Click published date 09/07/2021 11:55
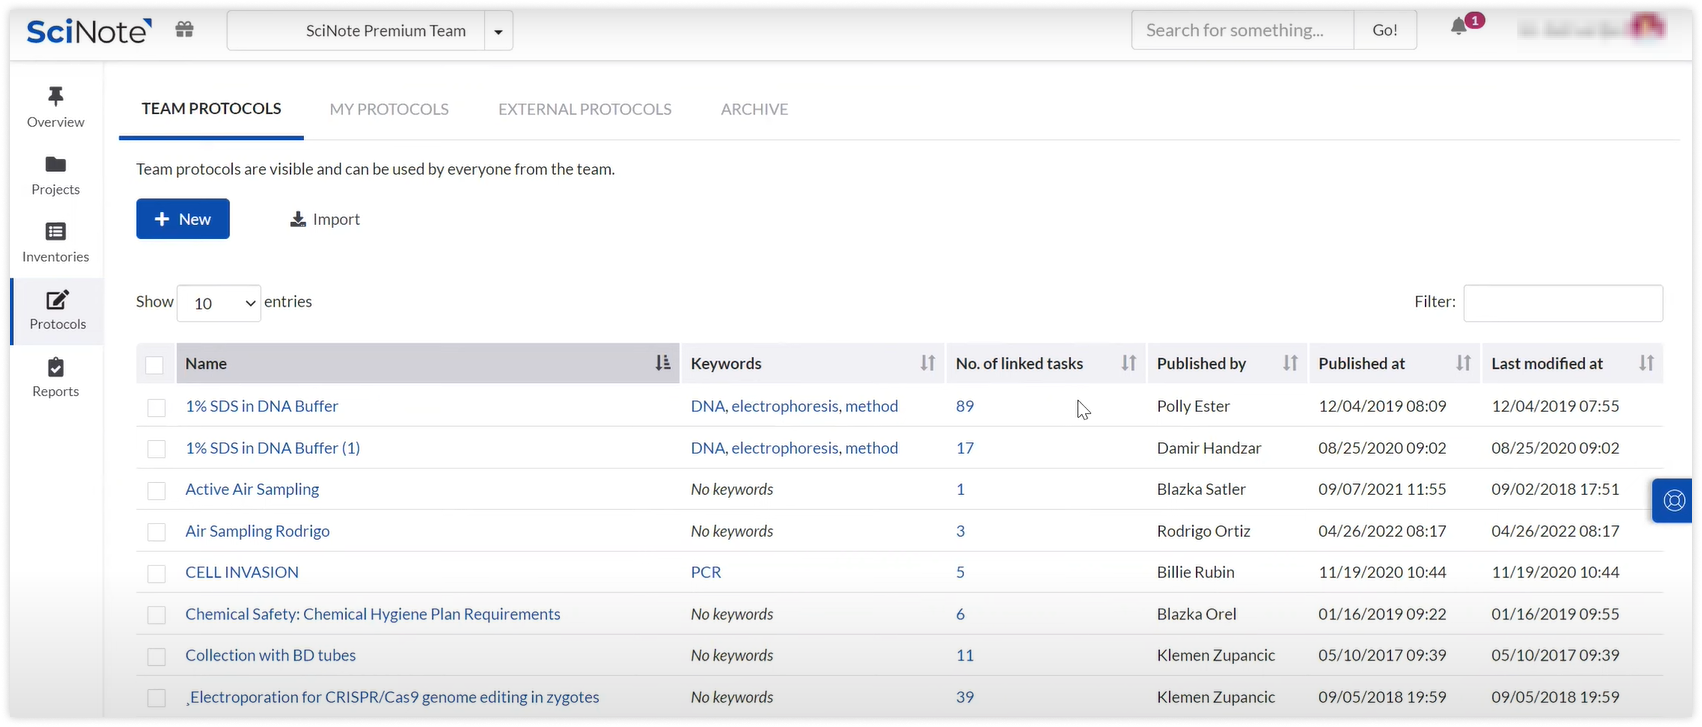1702x727 pixels. point(1382,489)
